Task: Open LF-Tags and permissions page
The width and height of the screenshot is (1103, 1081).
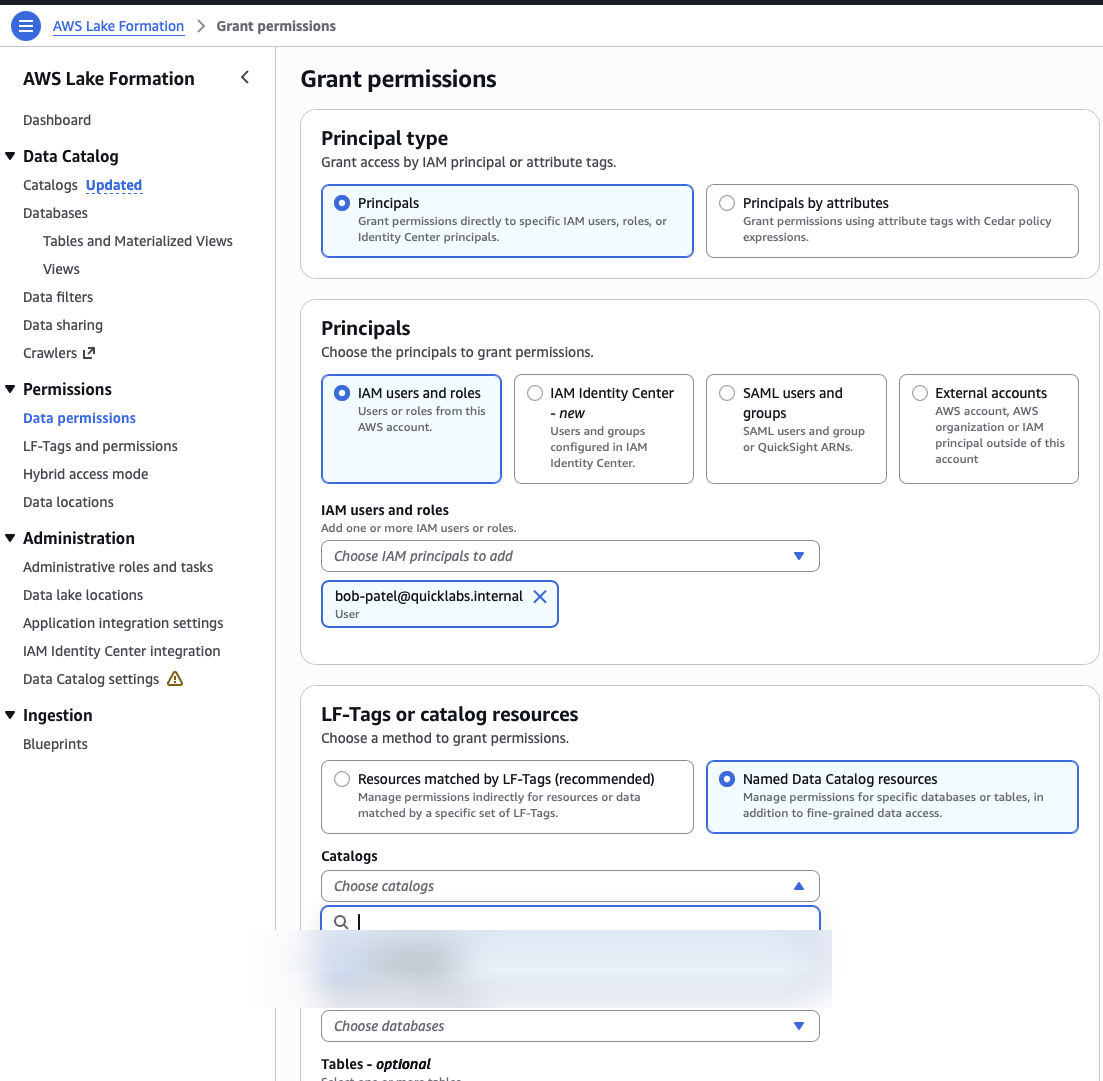Action: point(101,447)
